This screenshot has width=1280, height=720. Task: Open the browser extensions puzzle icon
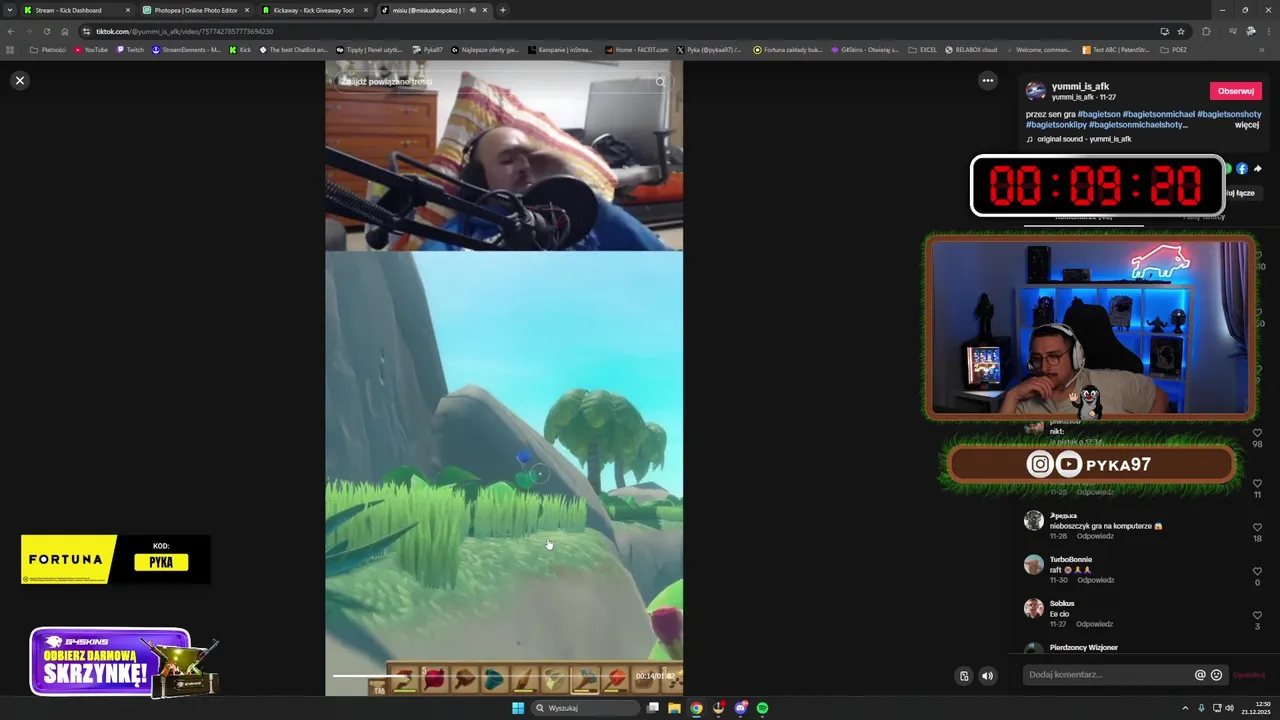[1206, 31]
